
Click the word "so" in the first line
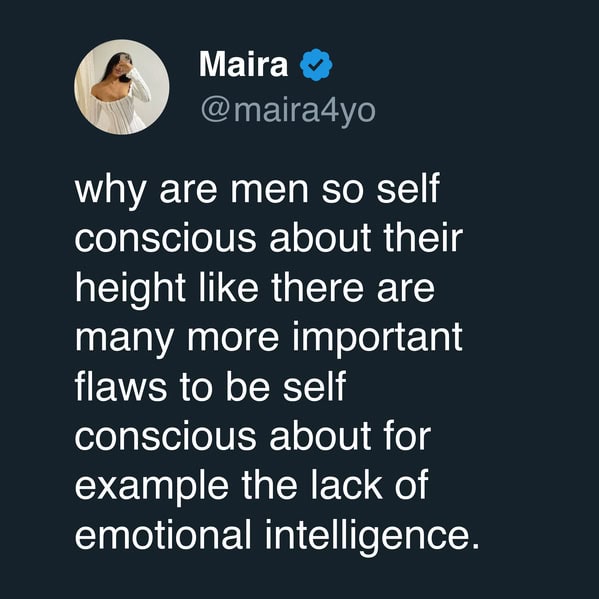[x=342, y=191]
